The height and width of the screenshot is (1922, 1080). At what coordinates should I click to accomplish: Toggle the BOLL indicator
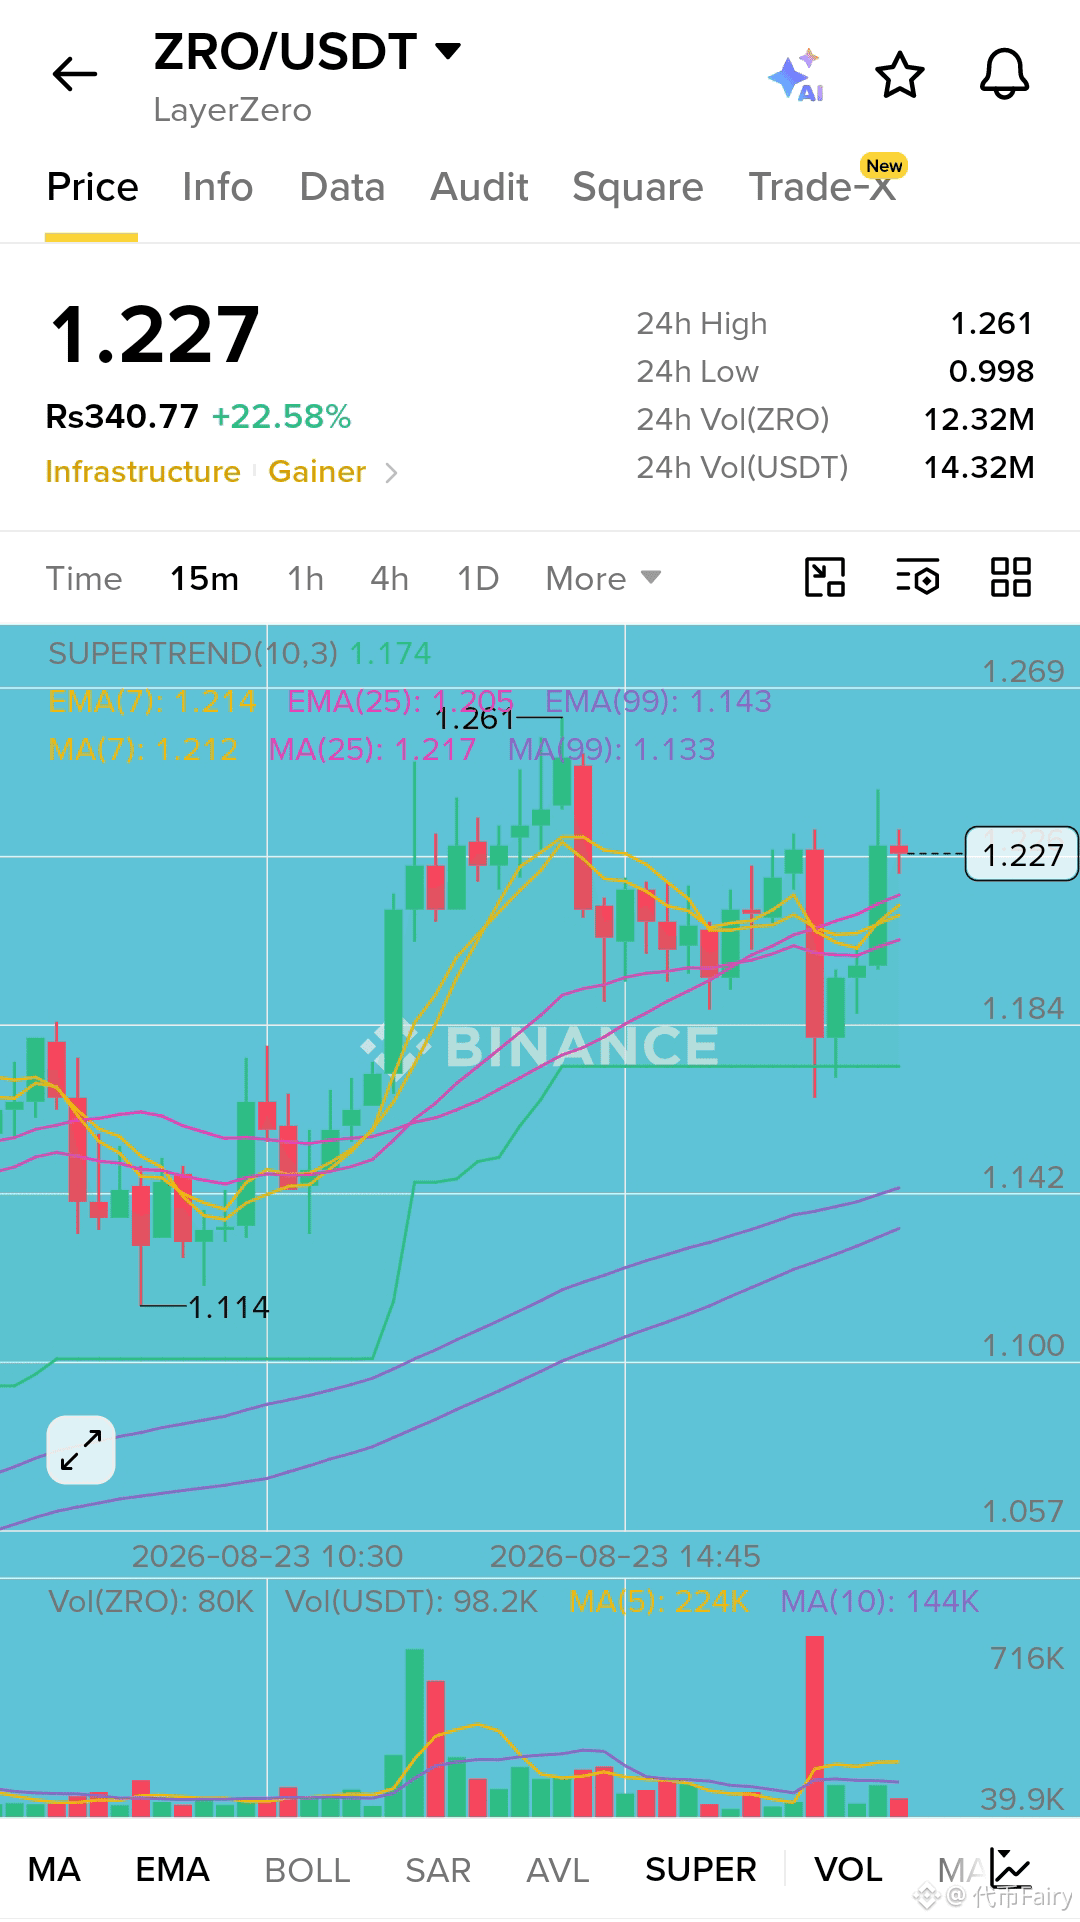point(307,1869)
